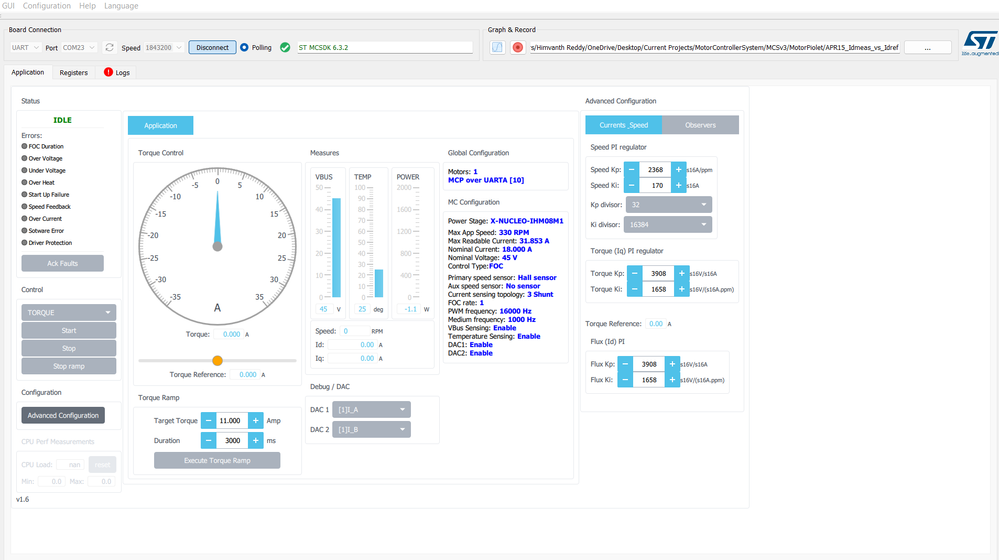This screenshot has height=560, width=999.
Task: Decrease ramp Duration with minus button
Action: pyautogui.click(x=208, y=440)
